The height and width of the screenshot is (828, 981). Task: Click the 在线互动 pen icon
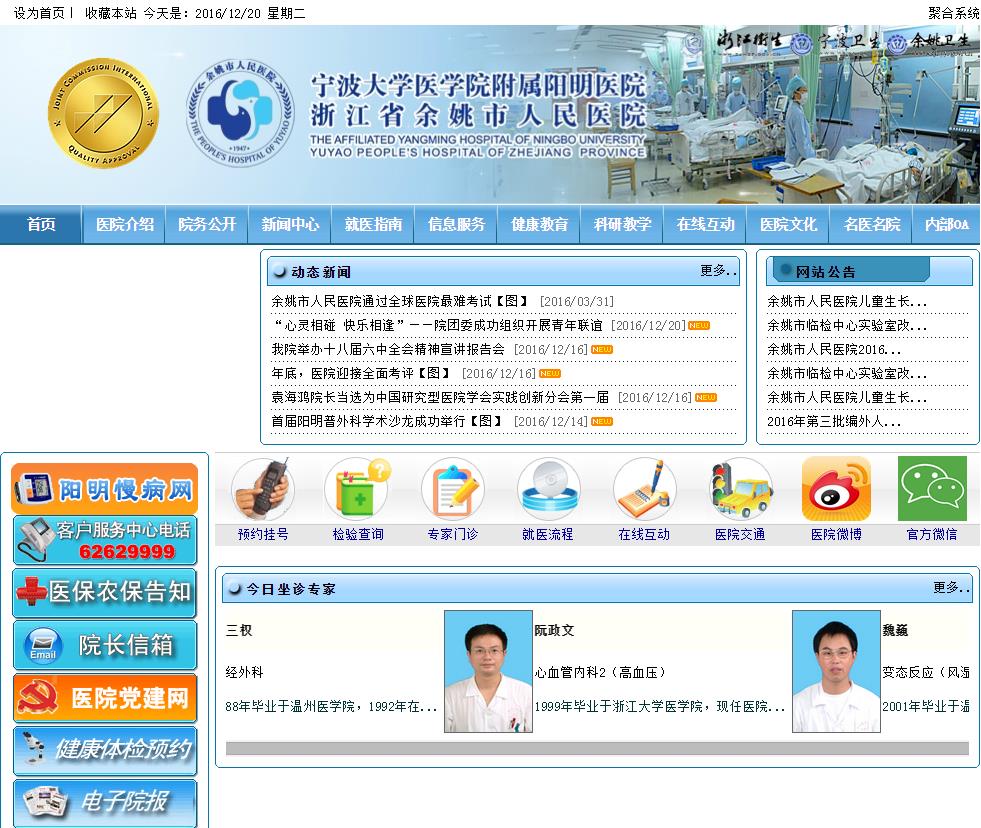tap(644, 489)
